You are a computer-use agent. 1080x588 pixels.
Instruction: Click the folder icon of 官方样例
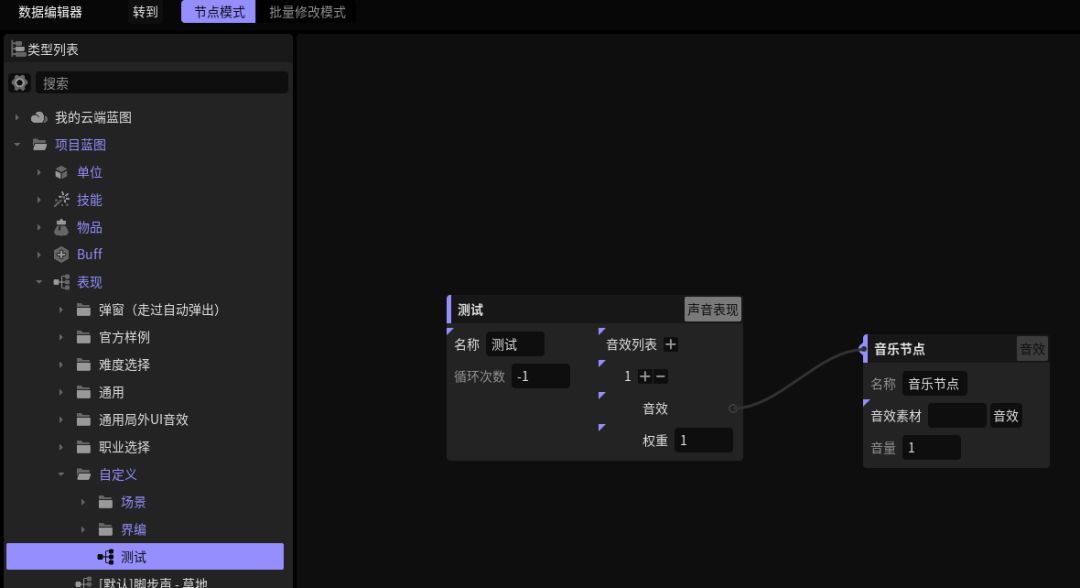[83, 337]
